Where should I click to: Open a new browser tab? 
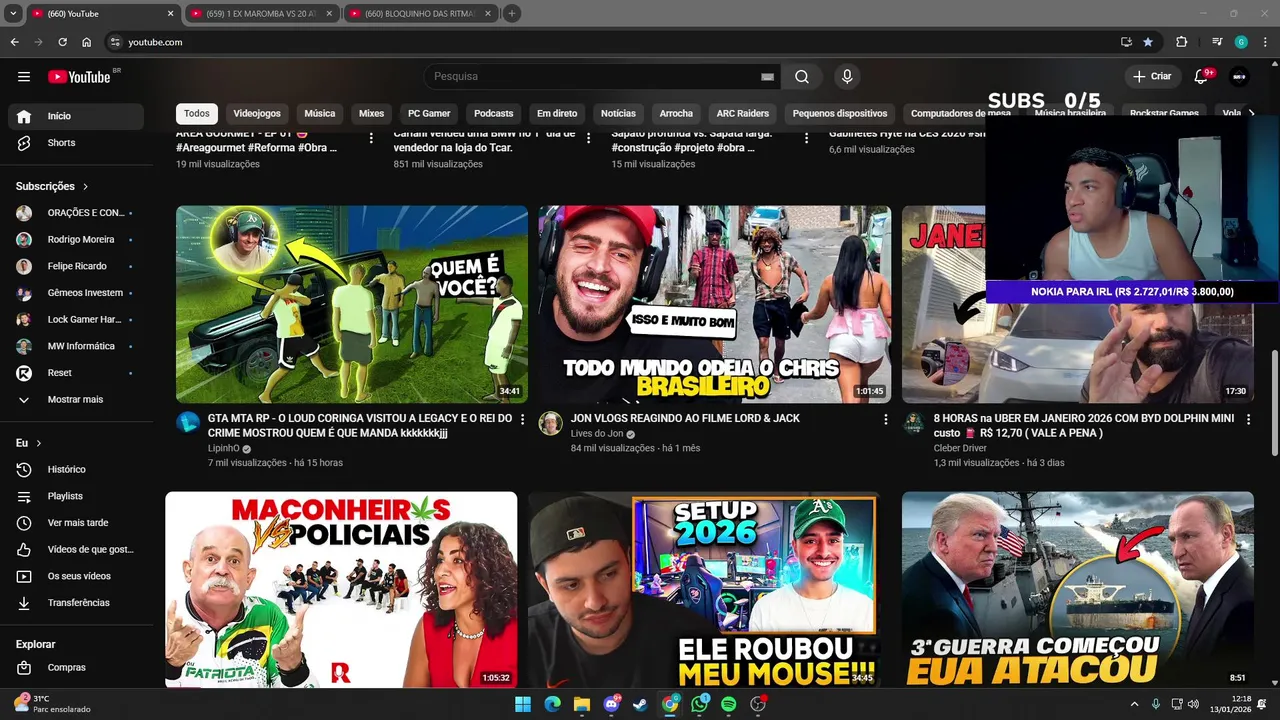coord(512,14)
